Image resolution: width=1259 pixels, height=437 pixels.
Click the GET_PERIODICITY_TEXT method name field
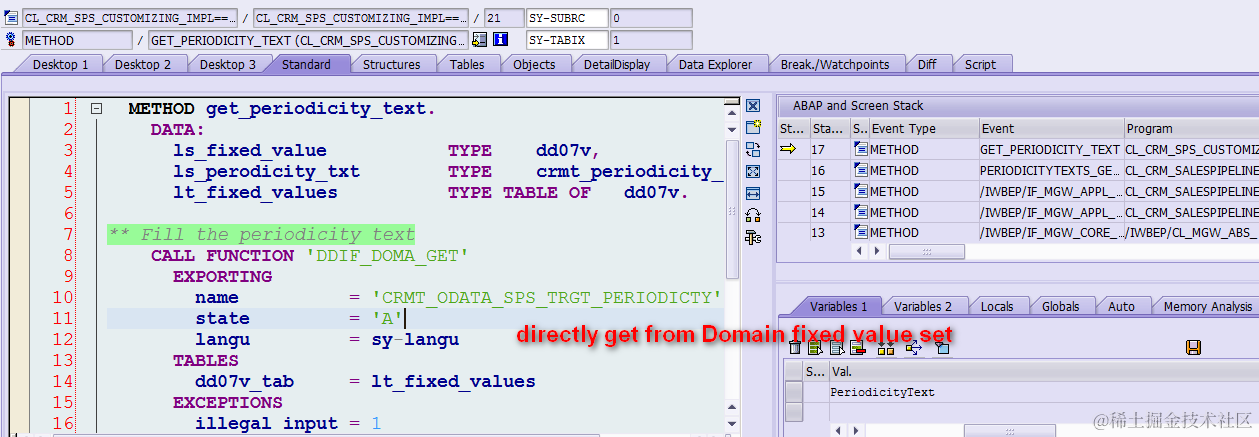coord(307,40)
